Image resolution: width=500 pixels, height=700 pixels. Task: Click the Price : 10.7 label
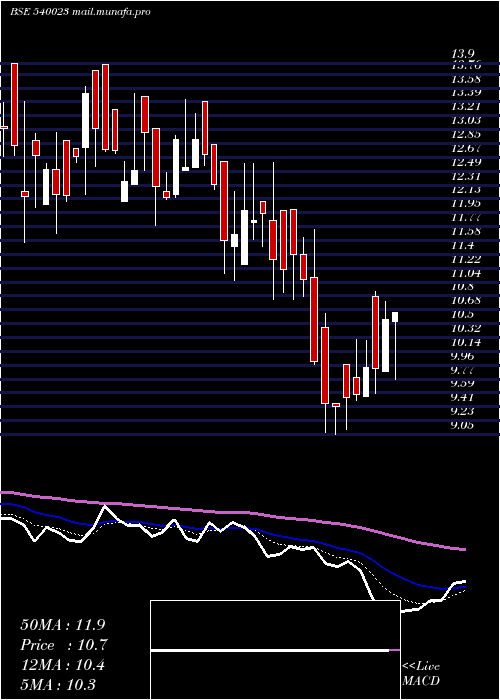pos(64,645)
